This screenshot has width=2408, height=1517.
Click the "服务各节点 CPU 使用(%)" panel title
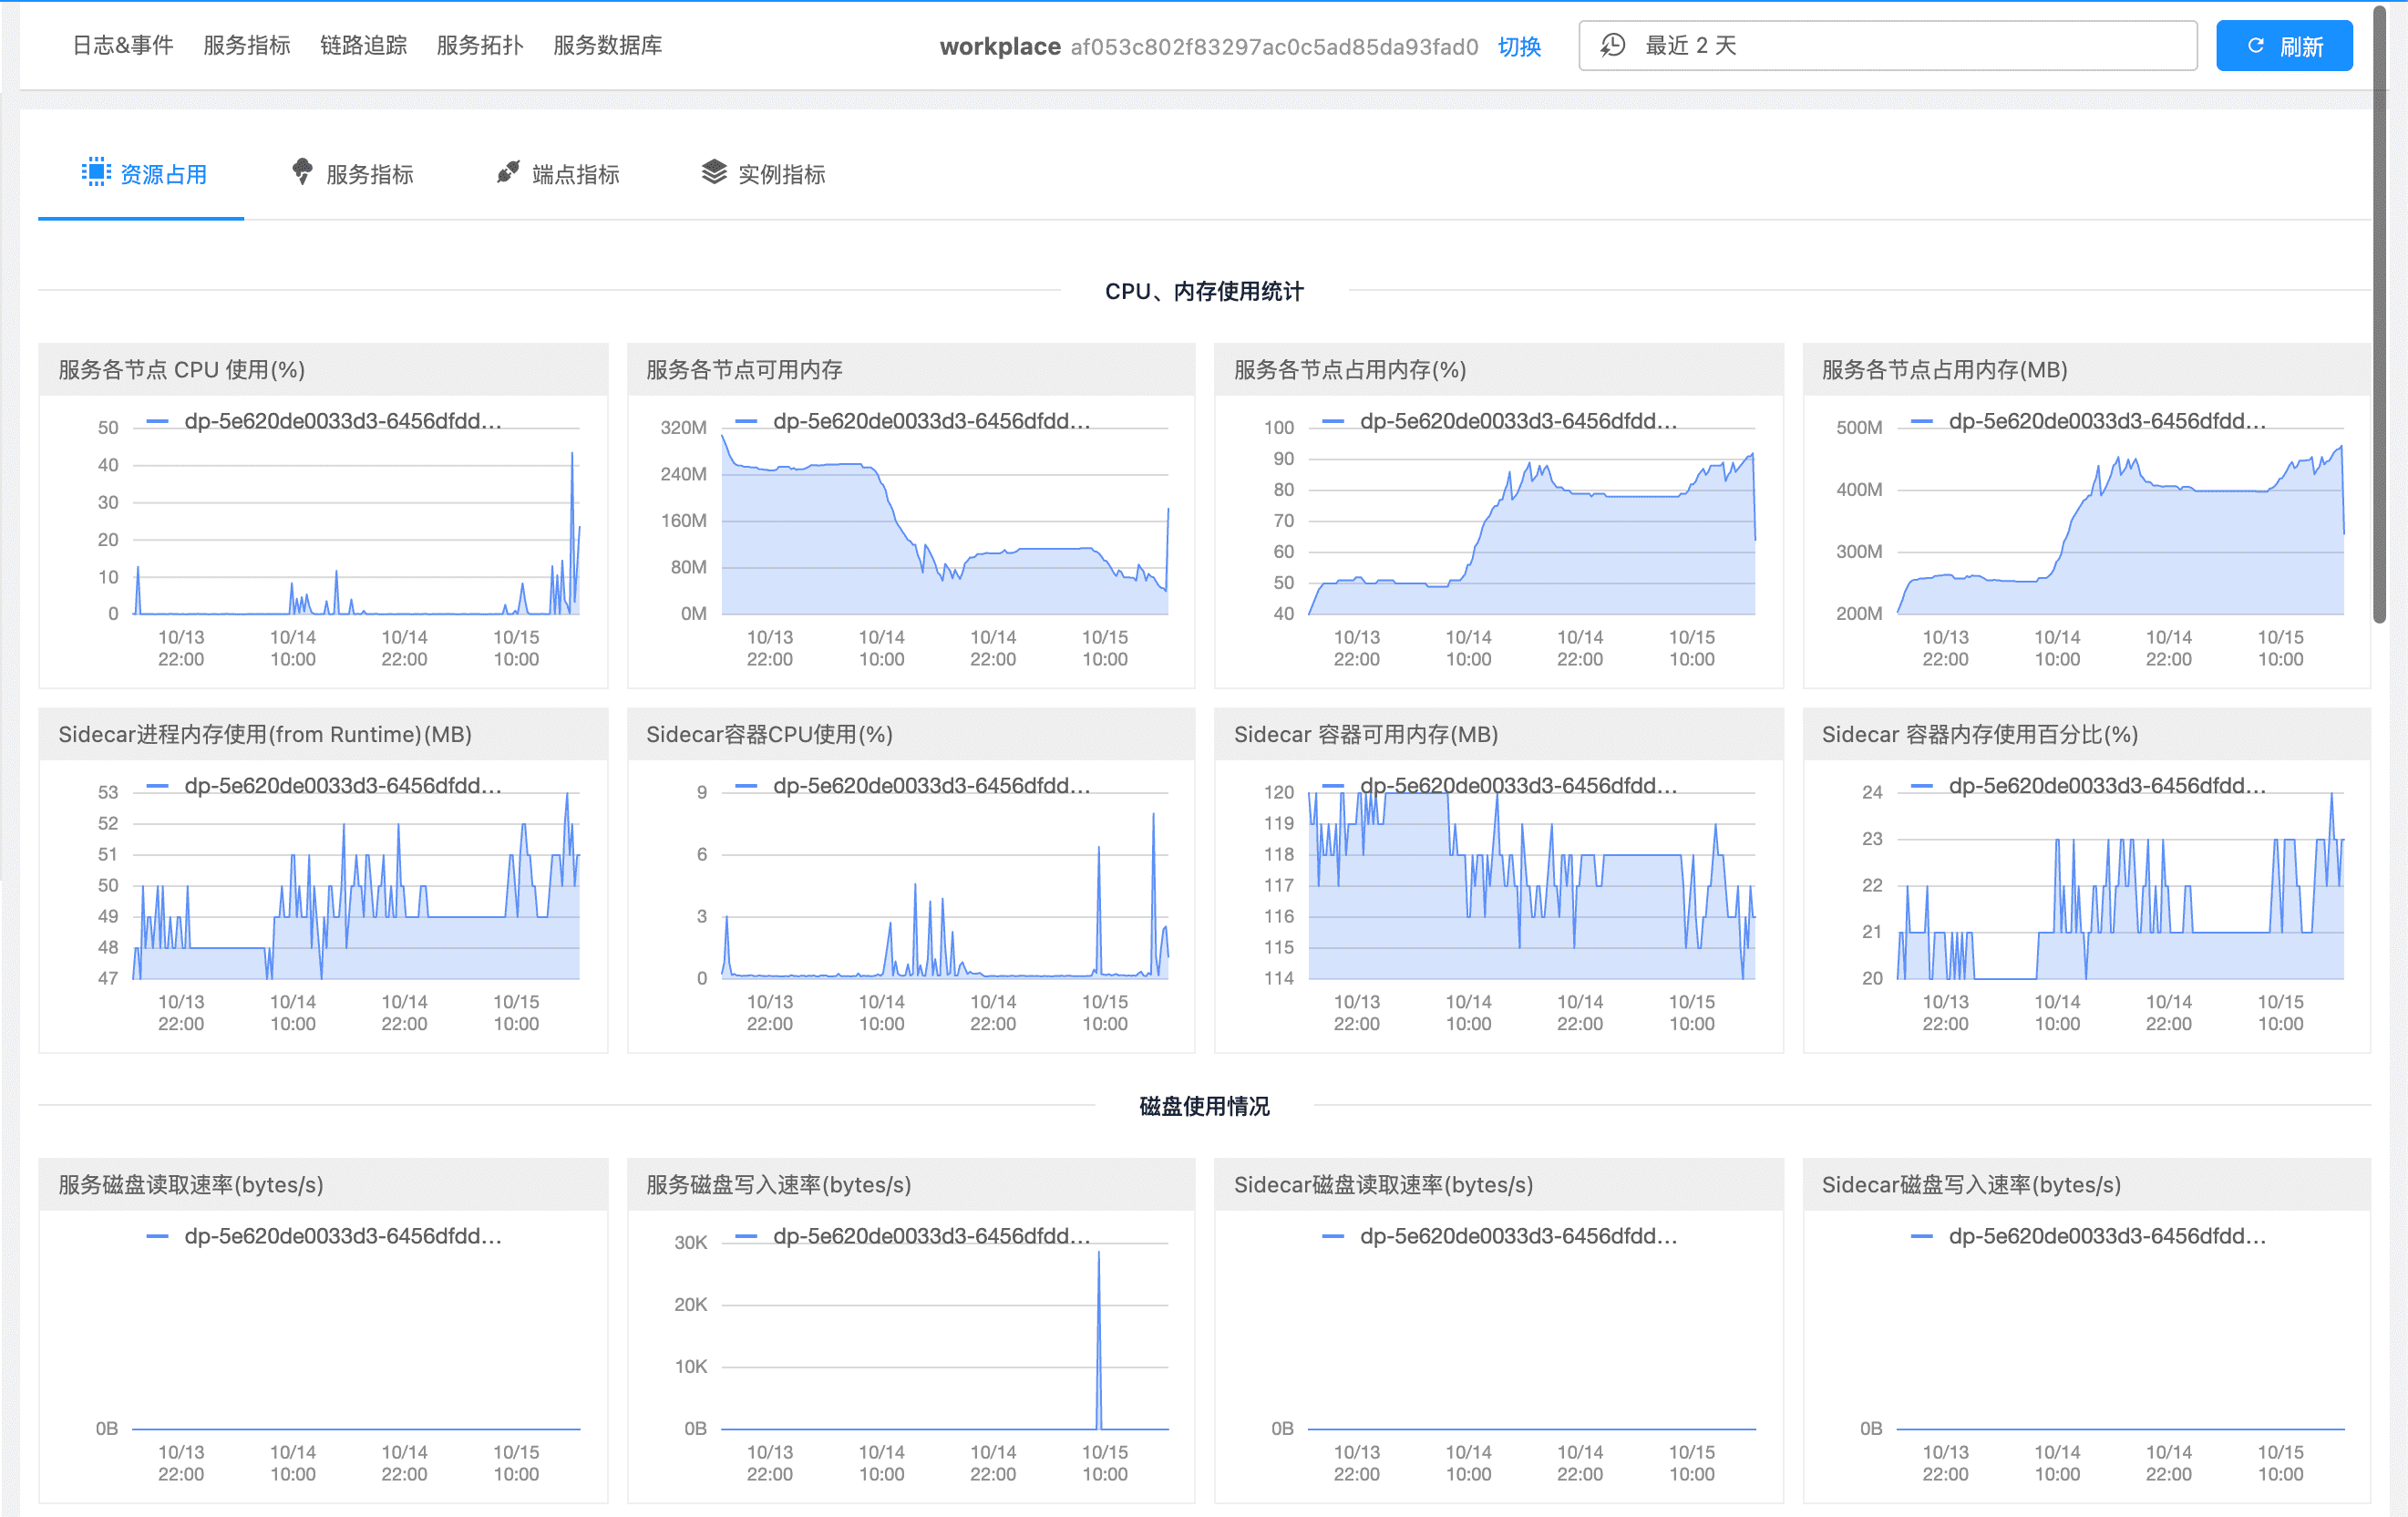(182, 370)
